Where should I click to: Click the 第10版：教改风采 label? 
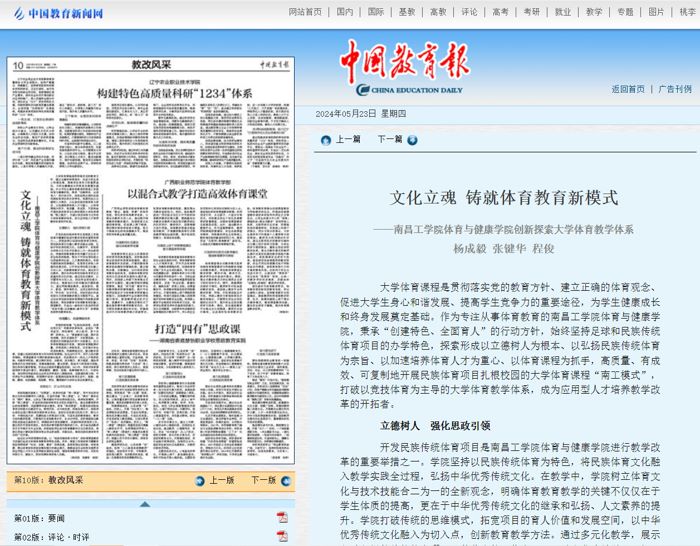pyautogui.click(x=49, y=480)
